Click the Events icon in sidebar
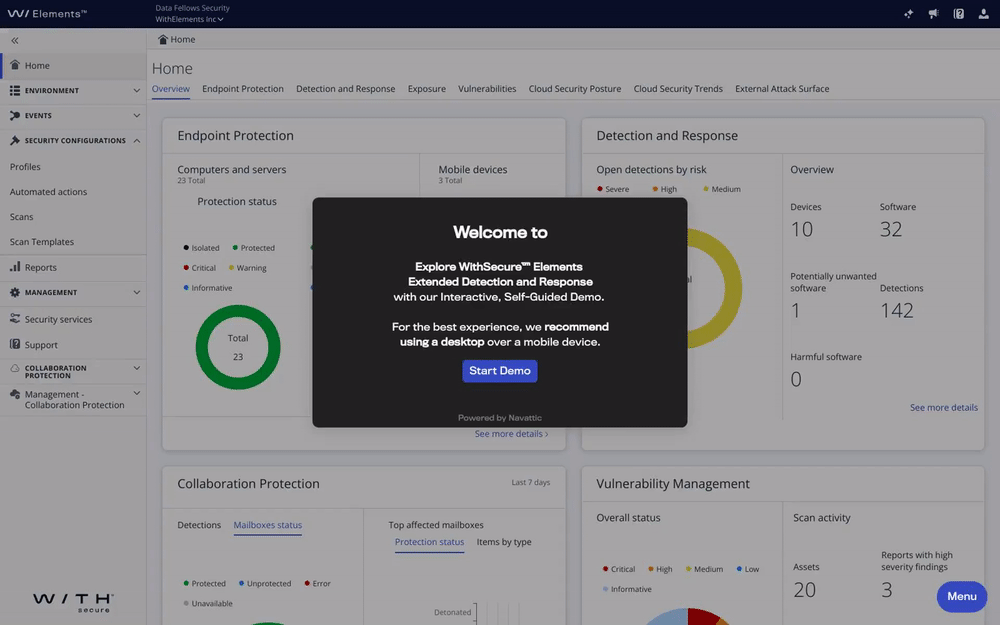This screenshot has width=1000, height=625. [15, 115]
